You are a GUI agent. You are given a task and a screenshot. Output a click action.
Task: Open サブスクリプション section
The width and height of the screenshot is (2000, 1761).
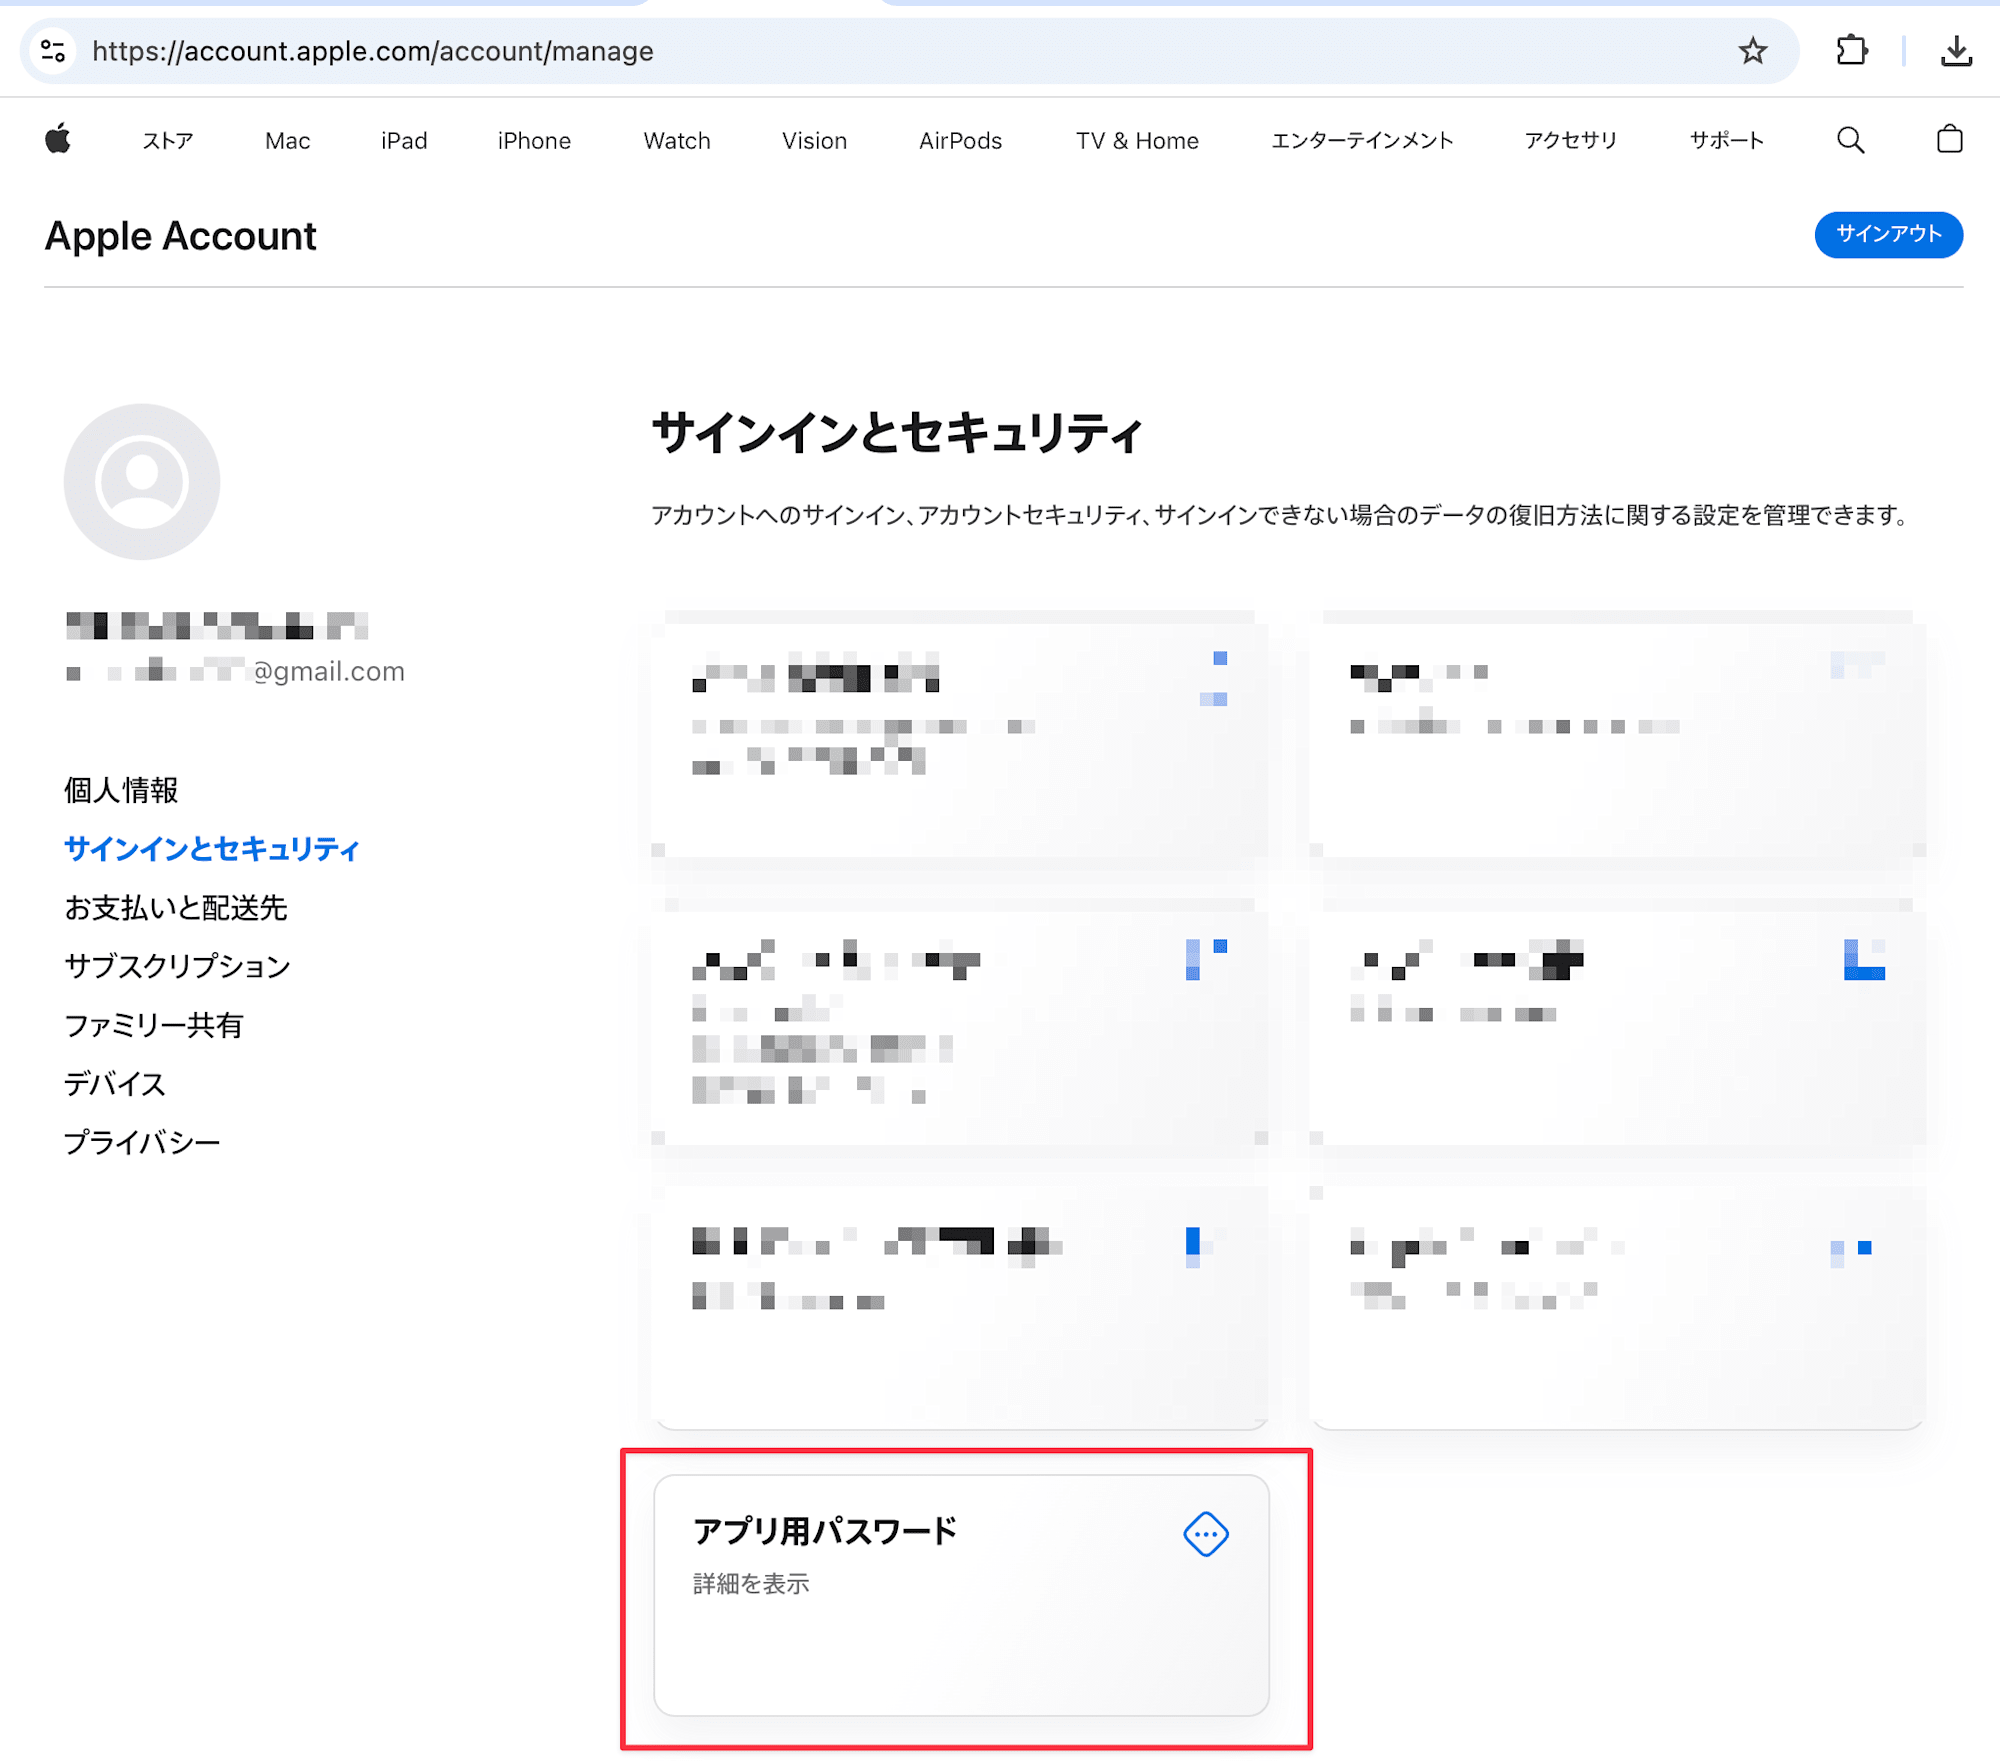(x=177, y=966)
